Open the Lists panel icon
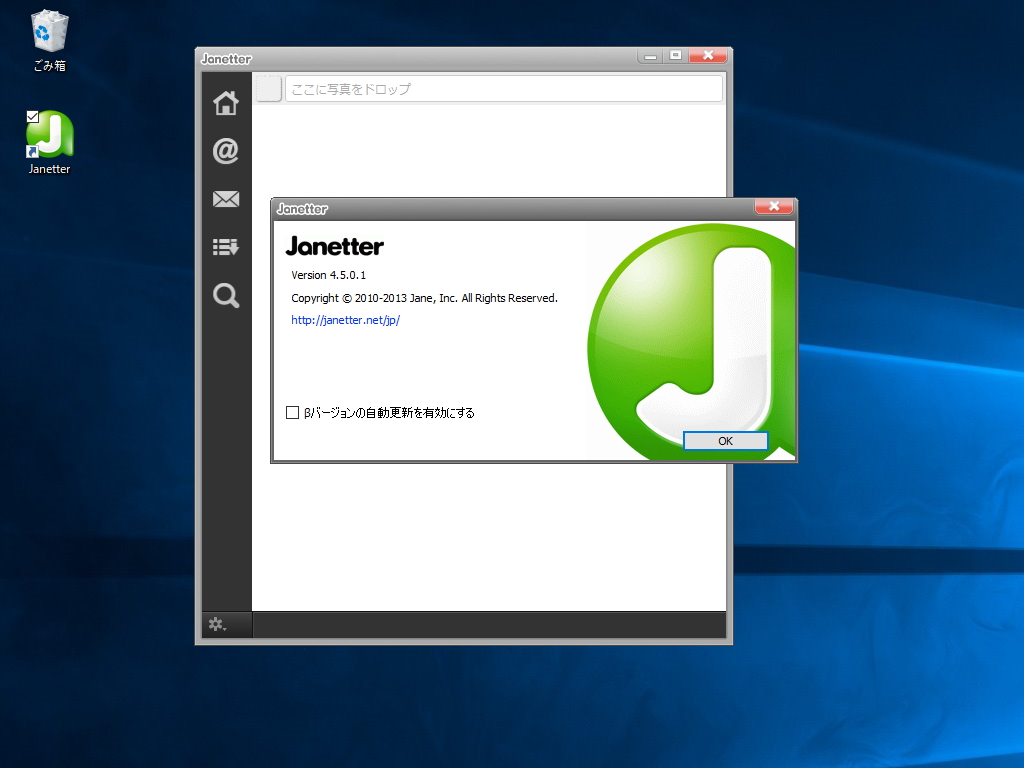1024x768 pixels. (226, 247)
